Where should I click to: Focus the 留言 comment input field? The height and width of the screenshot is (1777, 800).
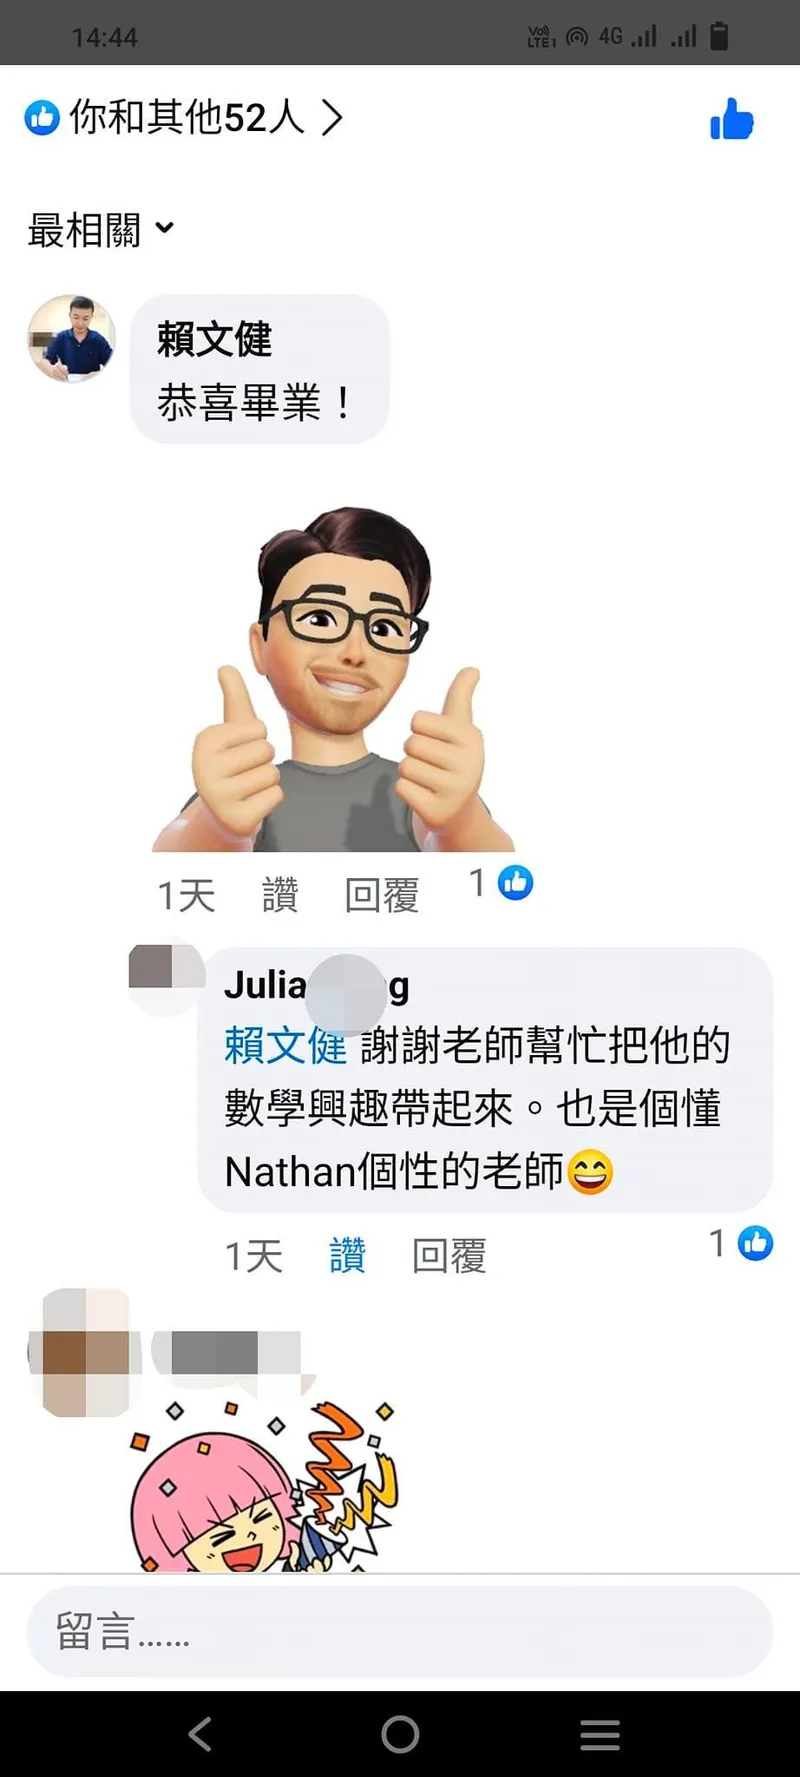400,1631
